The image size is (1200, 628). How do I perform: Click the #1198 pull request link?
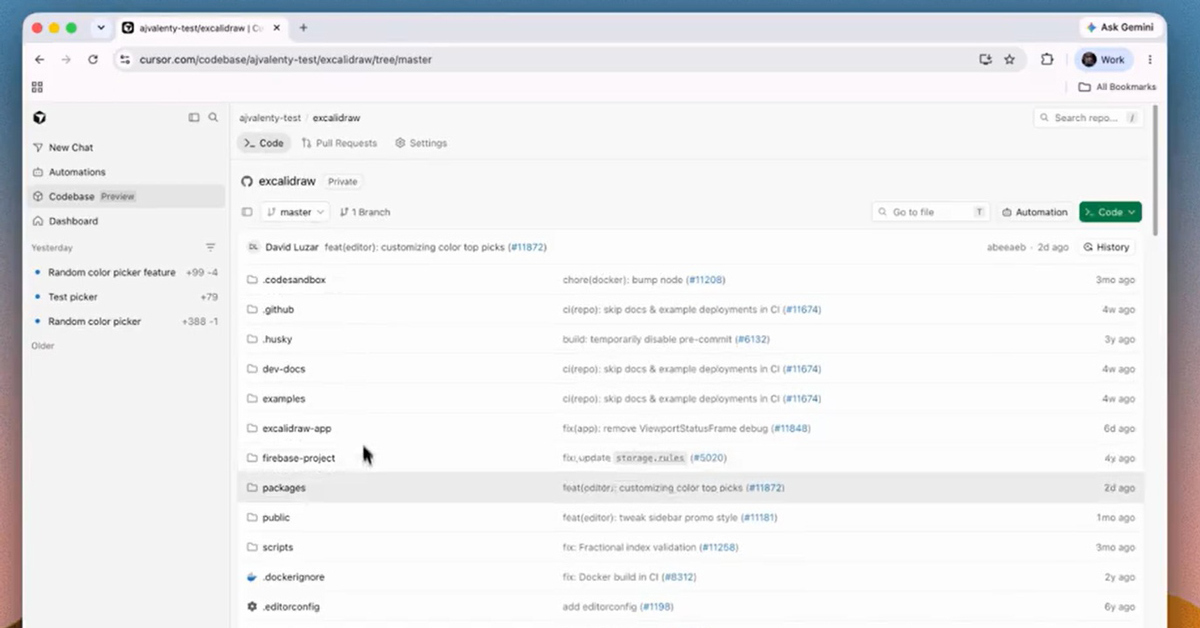(x=658, y=607)
